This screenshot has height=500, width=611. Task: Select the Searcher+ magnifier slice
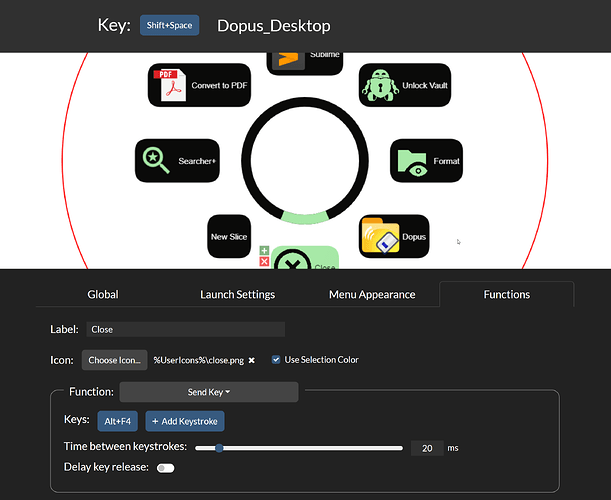[177, 160]
